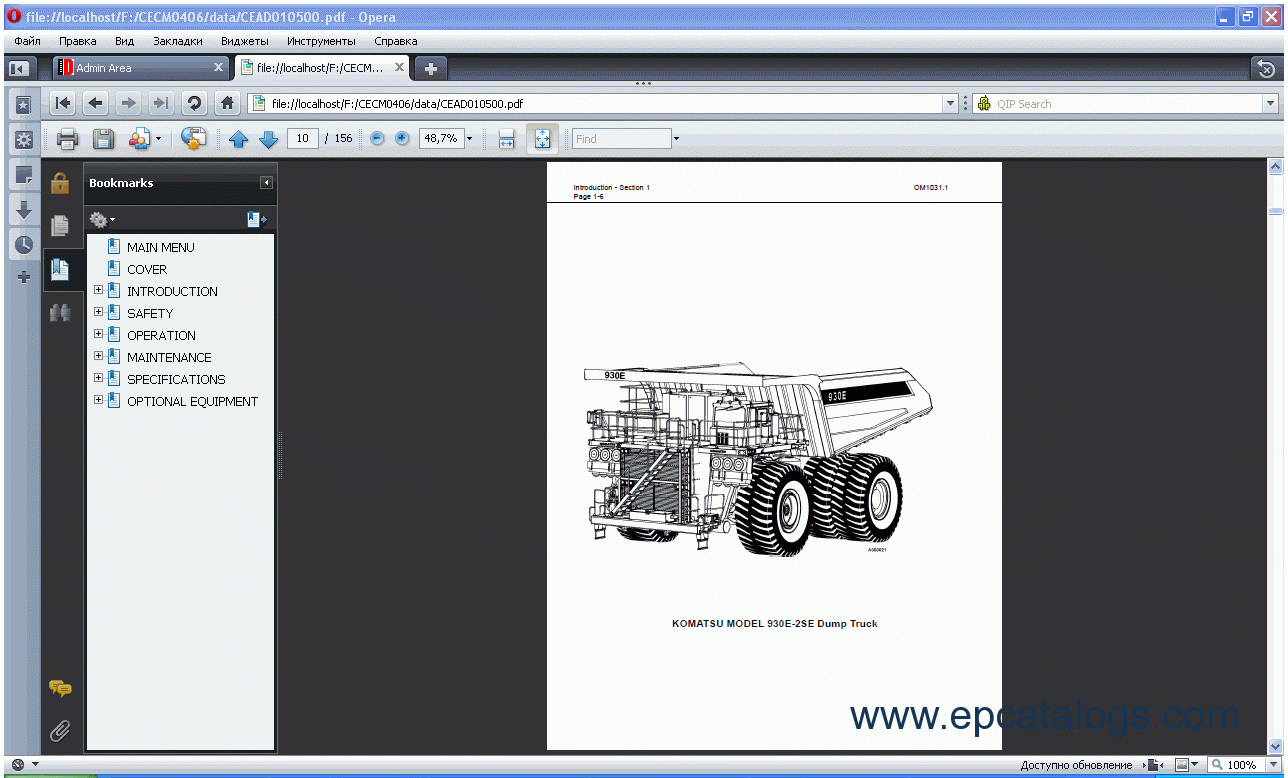1288x778 pixels.
Task: Open the Закладки menu
Action: (178, 41)
